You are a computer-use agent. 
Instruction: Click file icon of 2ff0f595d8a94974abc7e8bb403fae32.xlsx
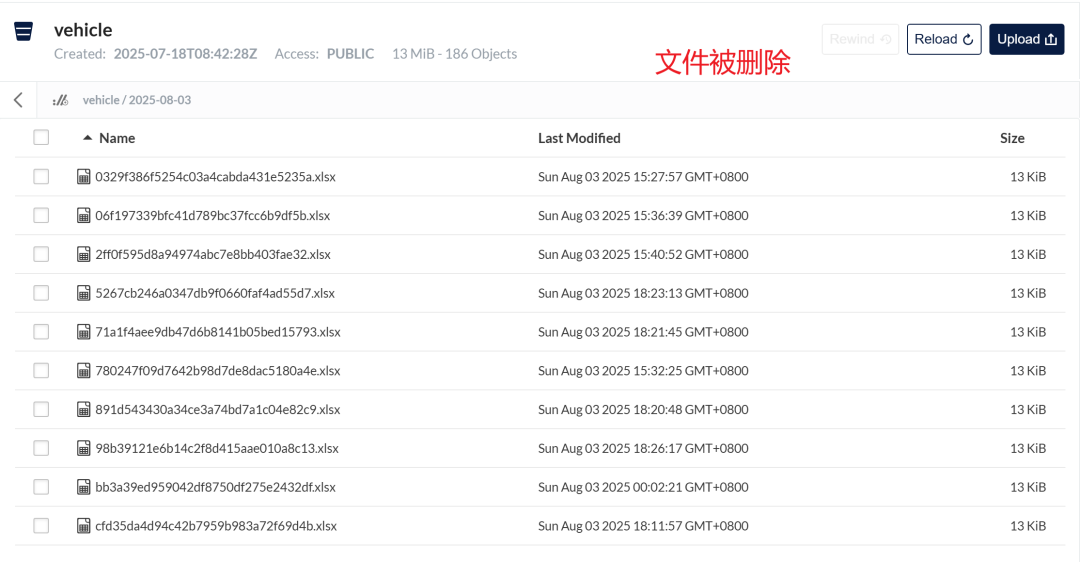coord(83,254)
